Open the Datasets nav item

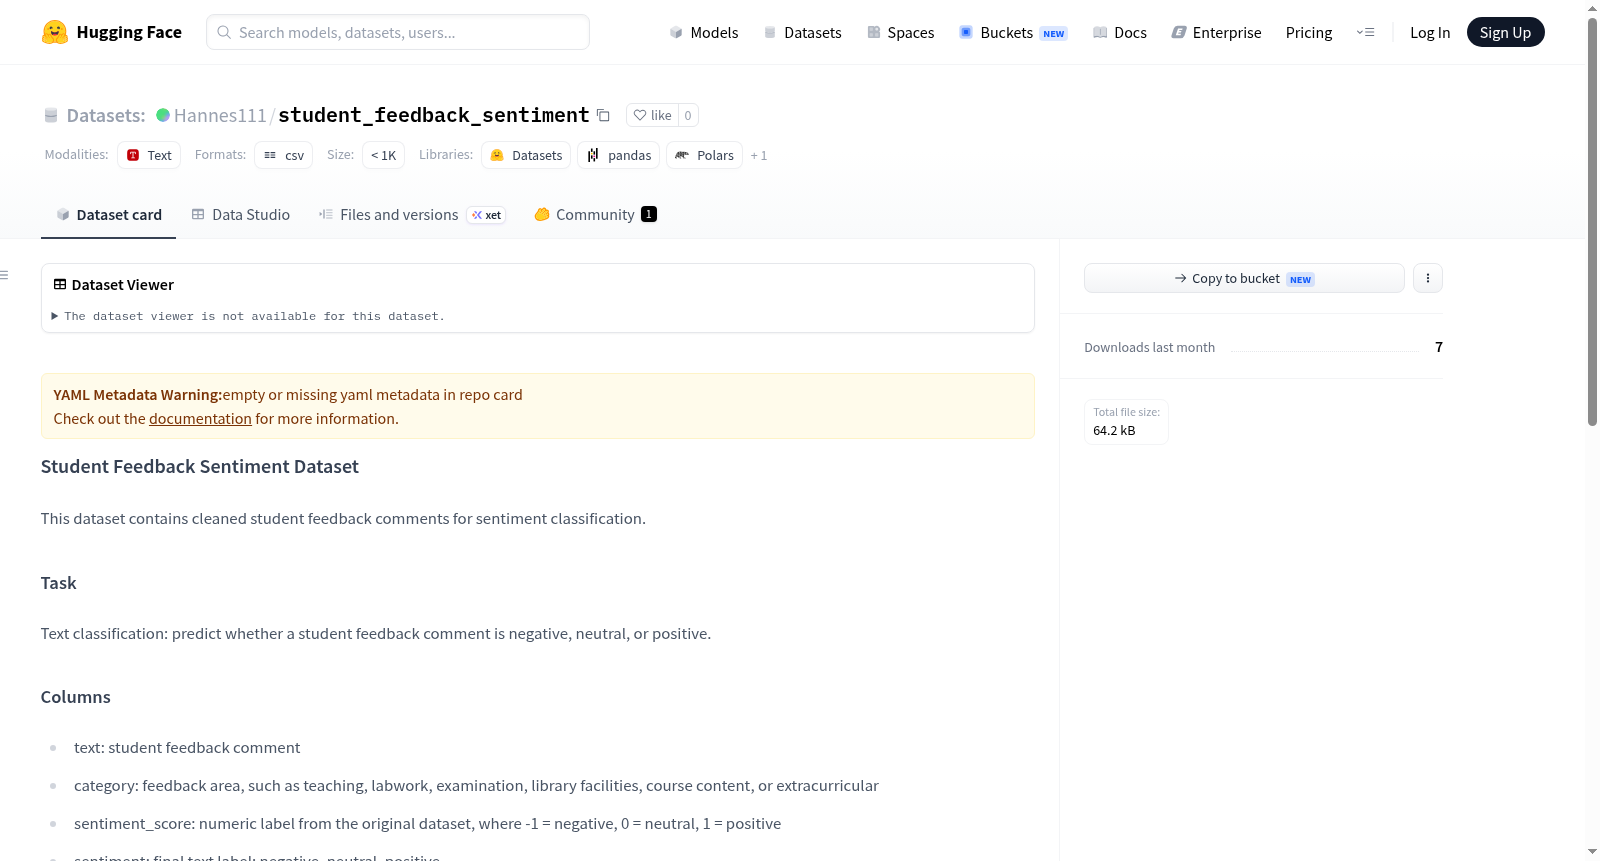802,32
